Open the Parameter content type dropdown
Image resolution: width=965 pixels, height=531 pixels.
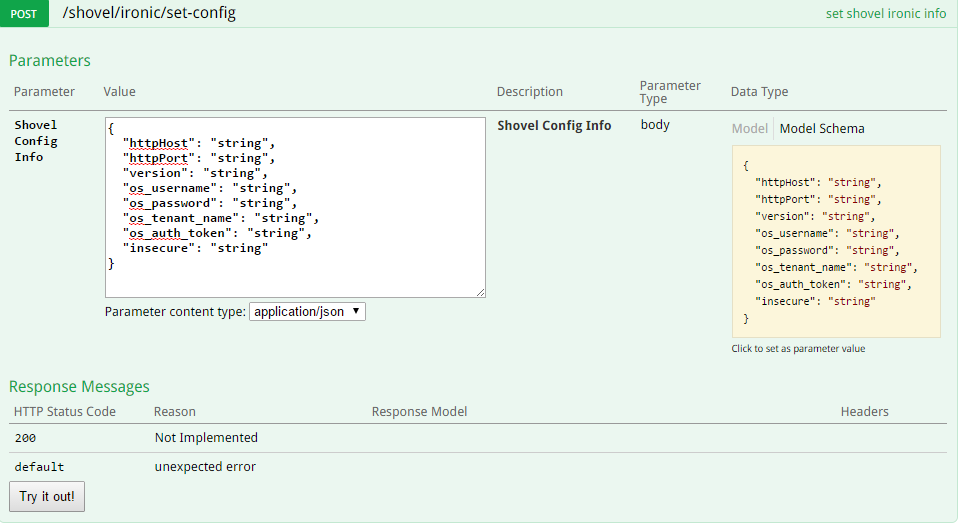pos(307,311)
